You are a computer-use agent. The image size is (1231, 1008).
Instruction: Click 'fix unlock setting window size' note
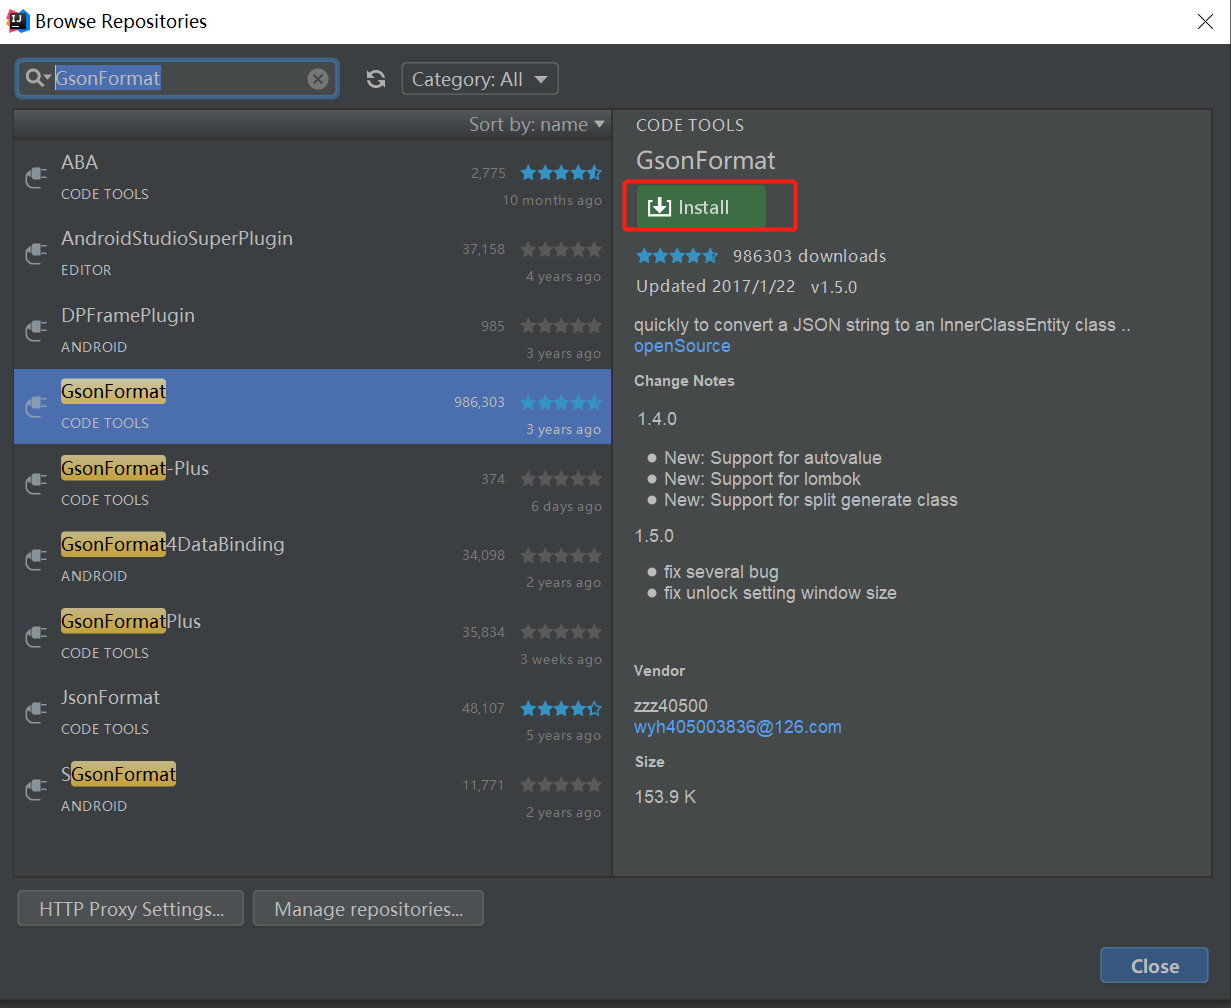[780, 593]
